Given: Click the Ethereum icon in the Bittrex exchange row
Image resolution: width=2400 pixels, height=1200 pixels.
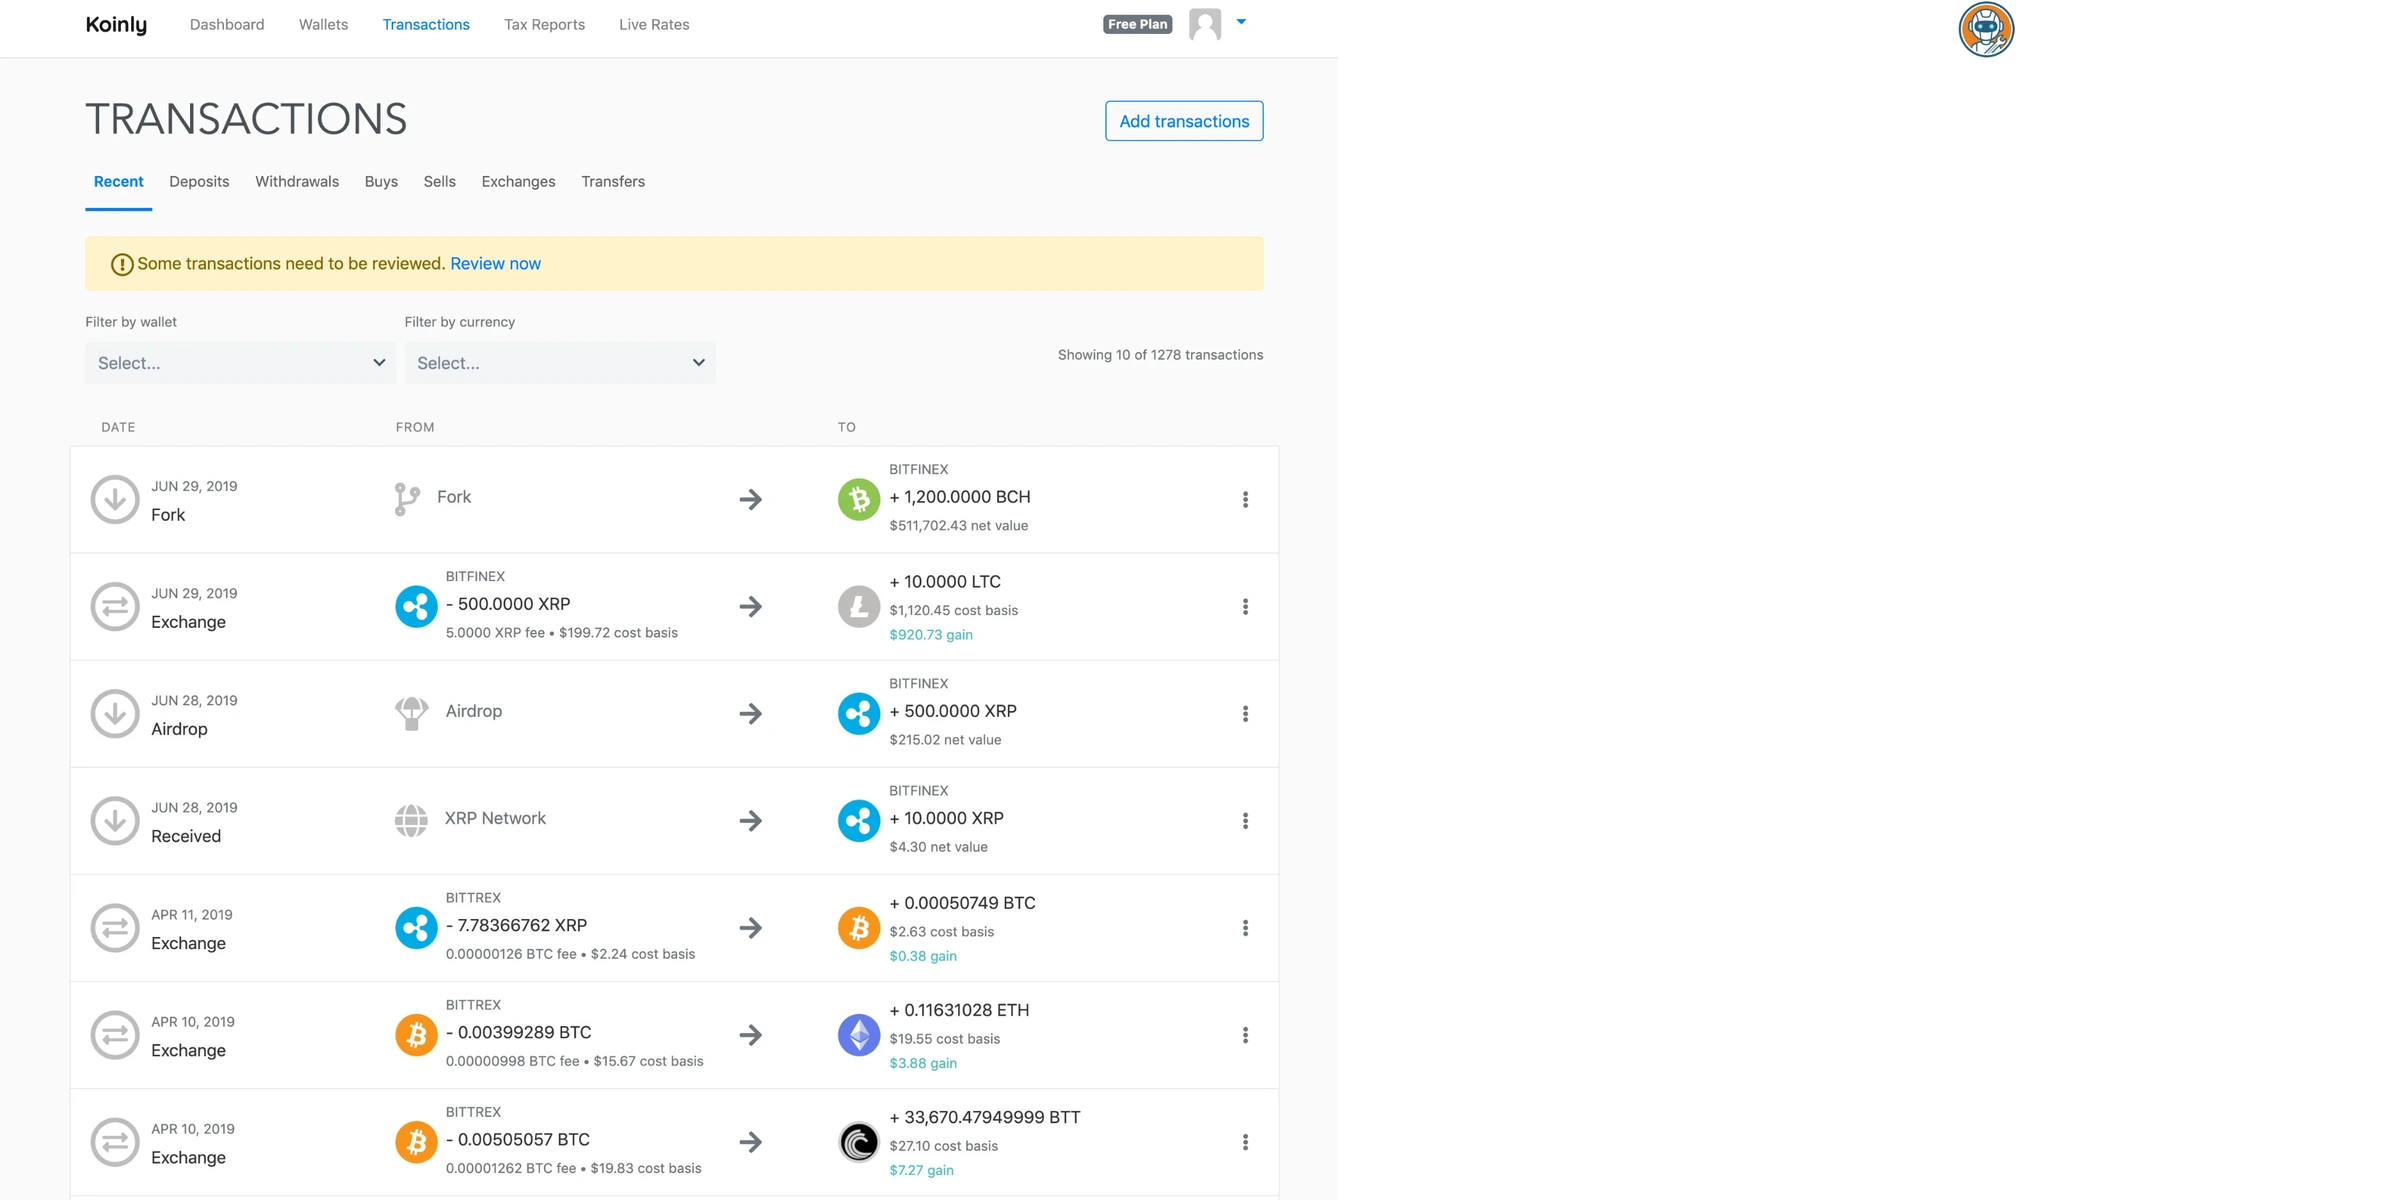Looking at the screenshot, I should click(858, 1035).
